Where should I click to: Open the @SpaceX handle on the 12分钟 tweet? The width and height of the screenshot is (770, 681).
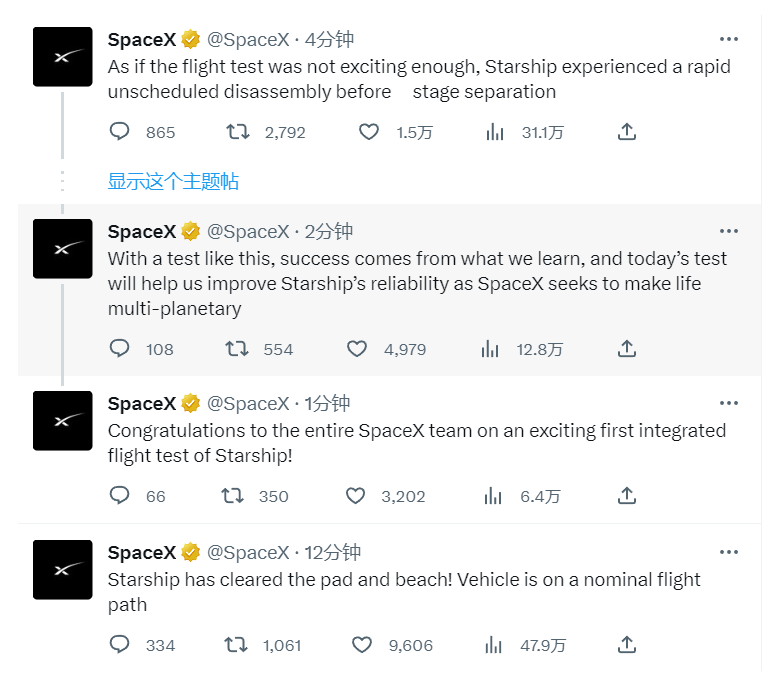coord(248,552)
